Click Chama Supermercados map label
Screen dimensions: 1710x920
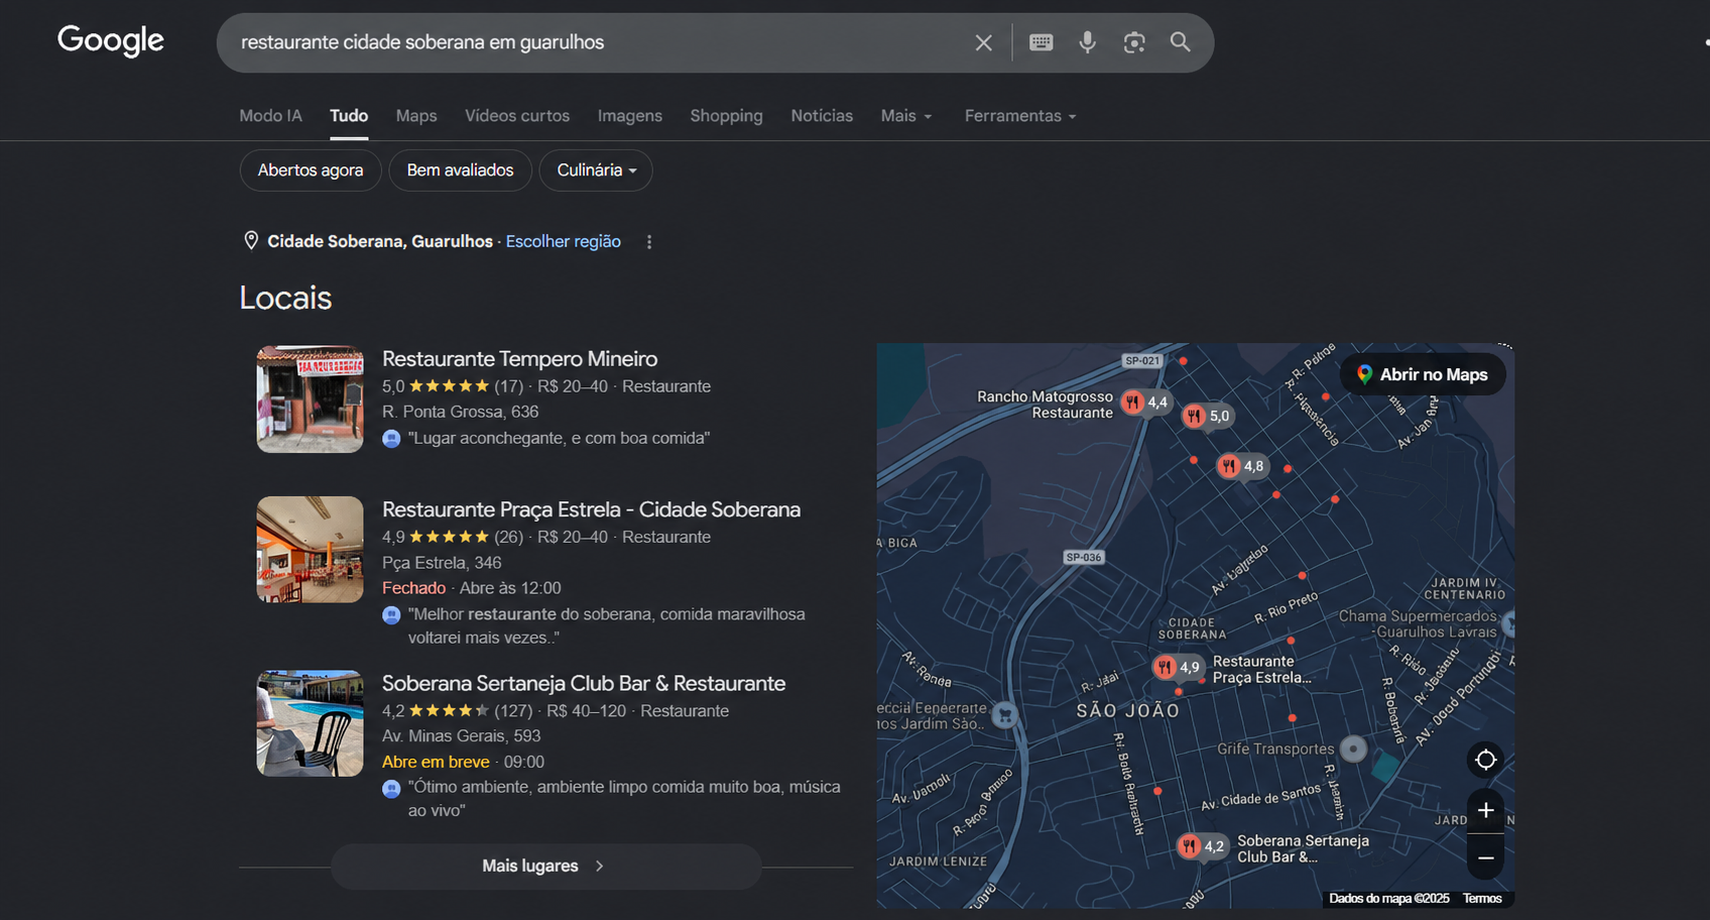(x=1418, y=624)
